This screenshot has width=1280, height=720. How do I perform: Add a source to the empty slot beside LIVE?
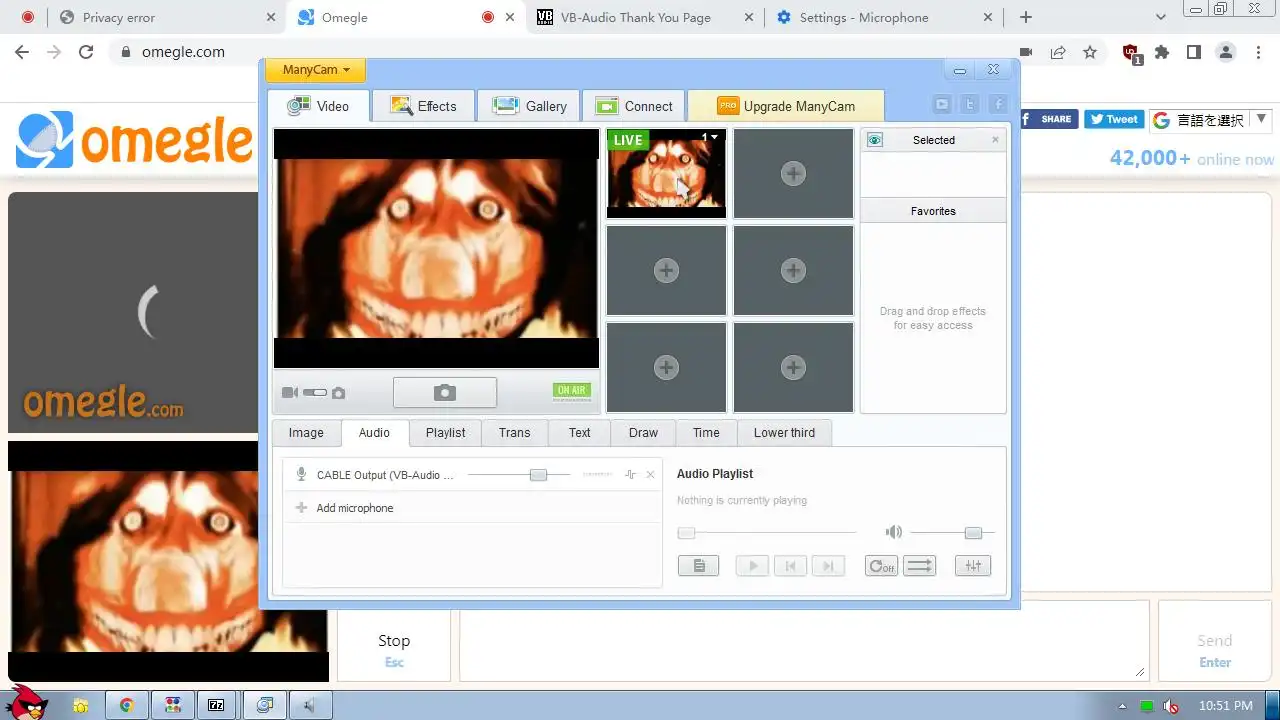793,173
